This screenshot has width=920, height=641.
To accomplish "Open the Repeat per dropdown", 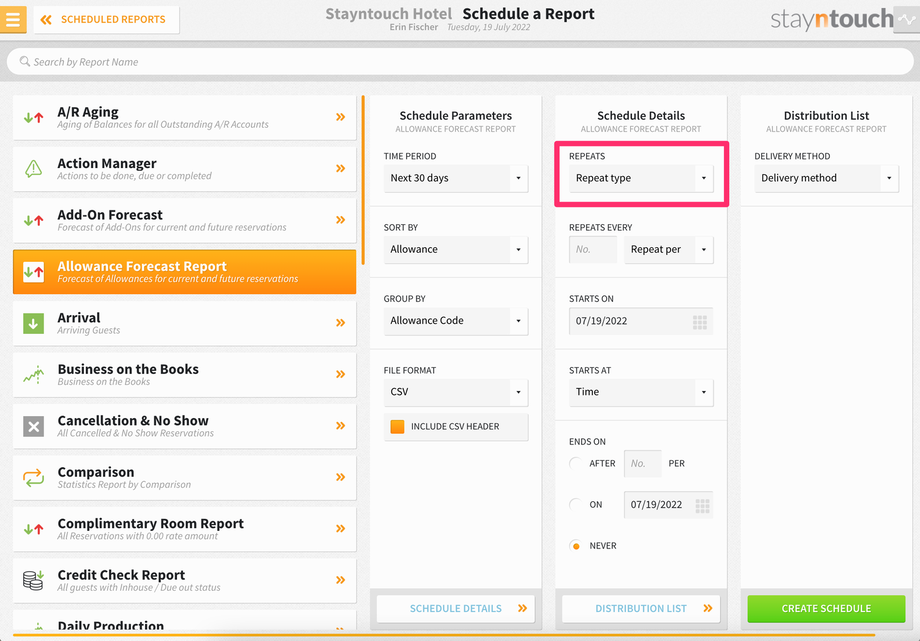I will point(669,249).
